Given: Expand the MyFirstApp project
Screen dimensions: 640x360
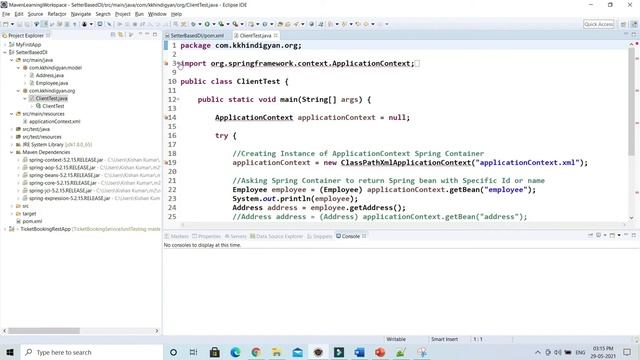Looking at the screenshot, I should (x=5, y=44).
